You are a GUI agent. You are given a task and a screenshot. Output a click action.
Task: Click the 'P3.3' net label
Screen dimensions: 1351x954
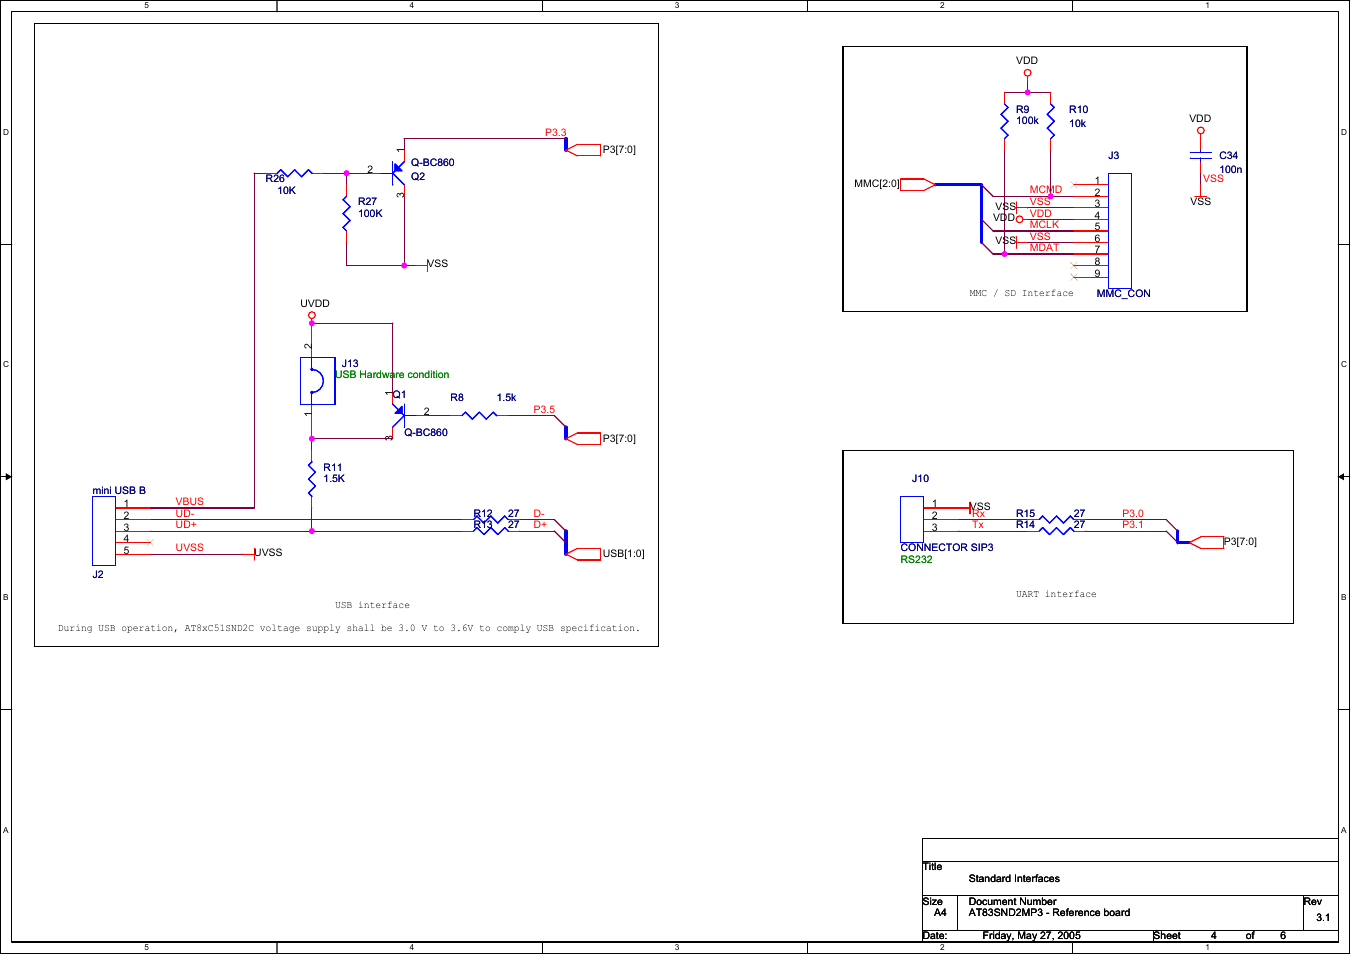(556, 133)
